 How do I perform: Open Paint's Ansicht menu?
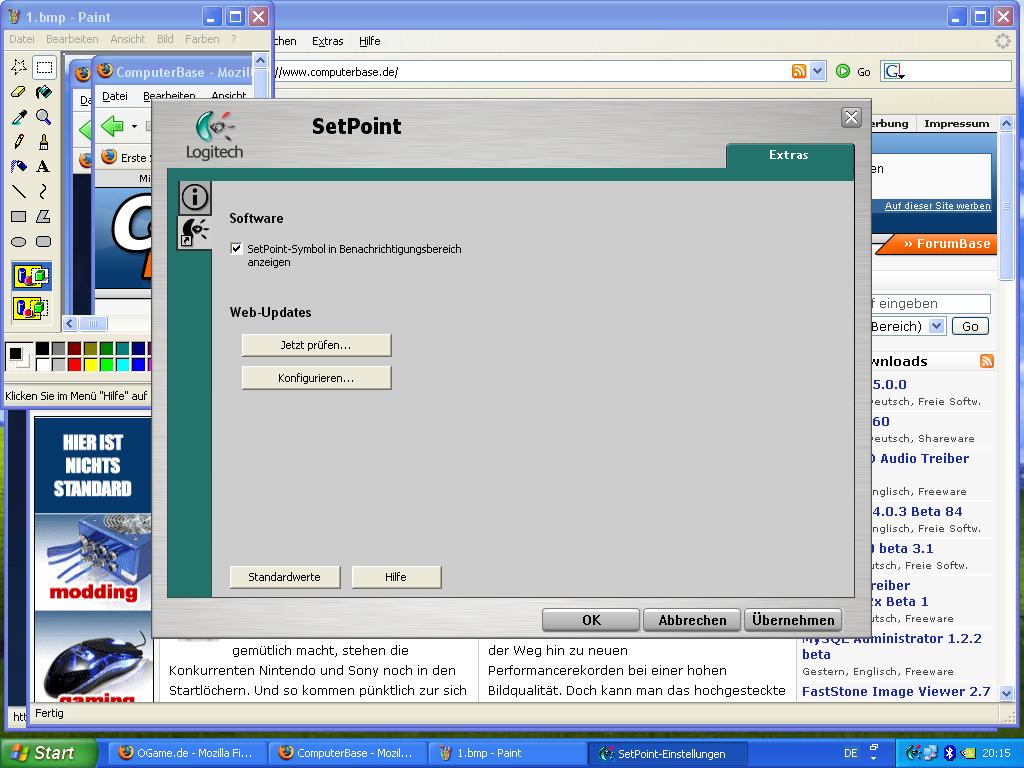click(127, 39)
